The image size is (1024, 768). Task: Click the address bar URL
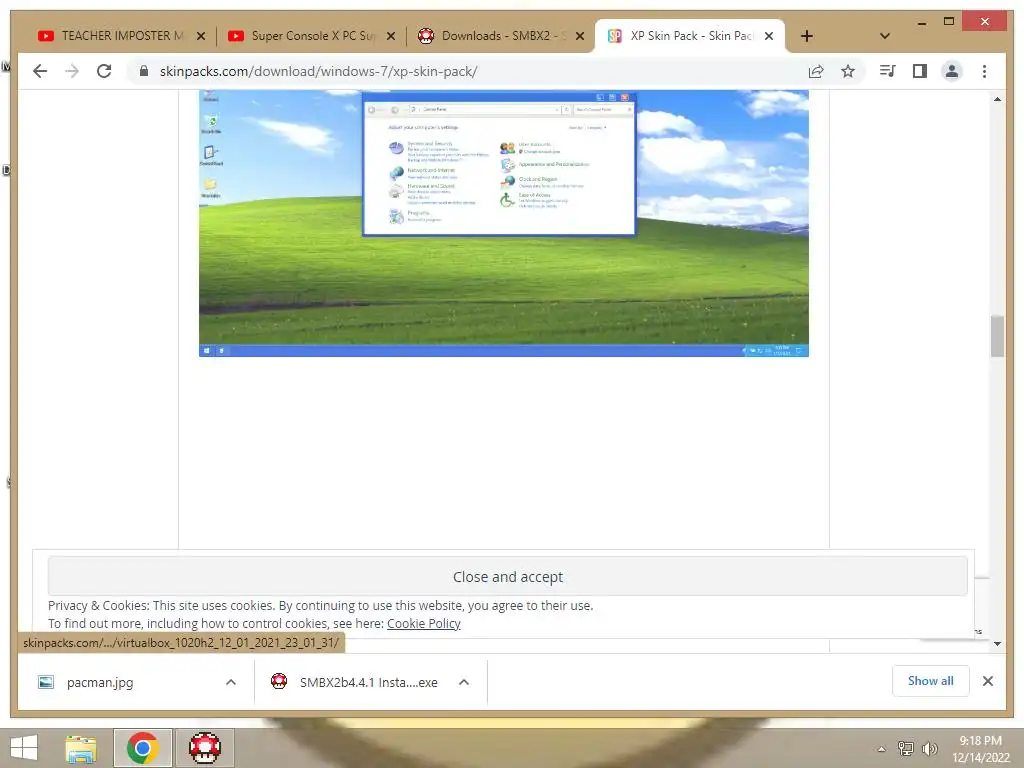pos(319,71)
